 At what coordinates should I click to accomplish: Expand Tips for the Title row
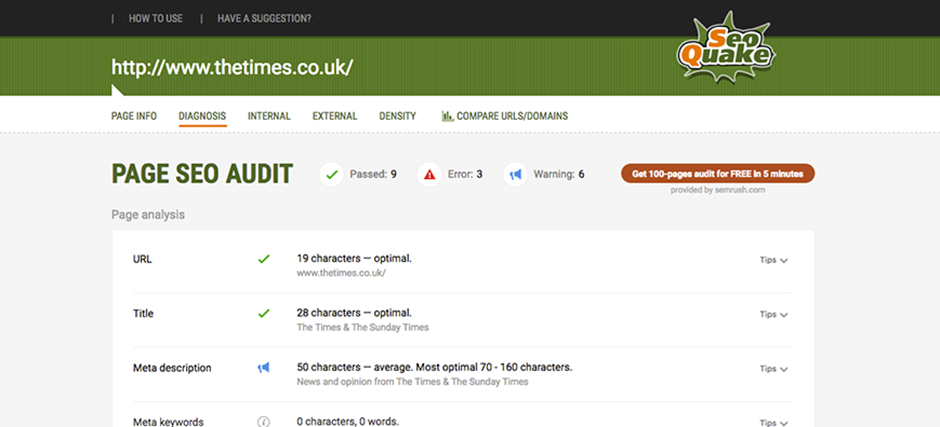click(773, 314)
